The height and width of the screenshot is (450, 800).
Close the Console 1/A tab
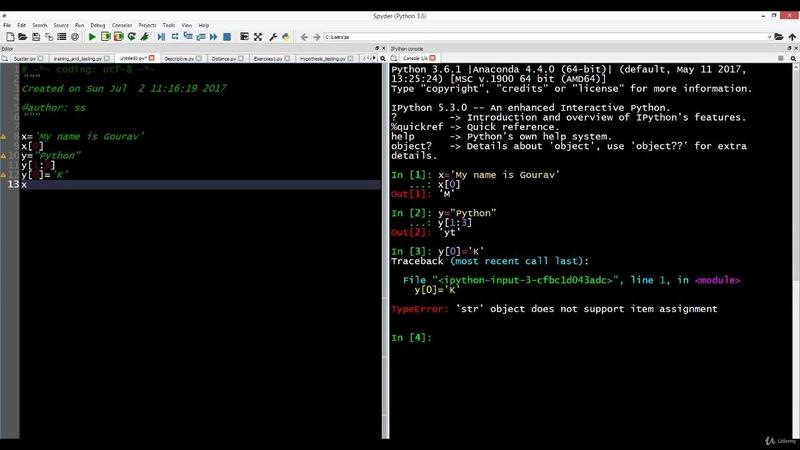click(x=433, y=58)
